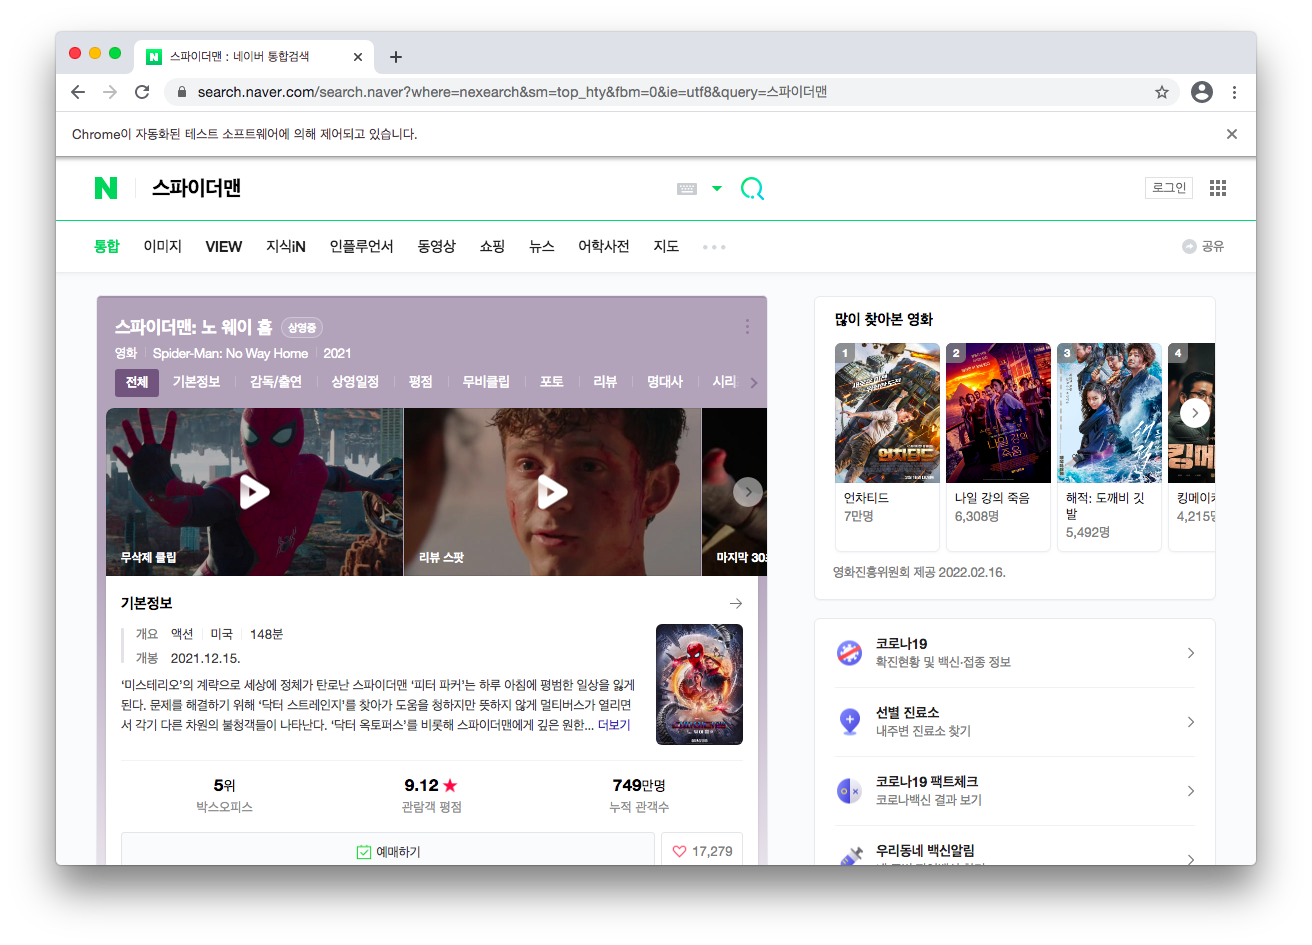Click the 공유 share button
The width and height of the screenshot is (1312, 945).
click(1203, 246)
